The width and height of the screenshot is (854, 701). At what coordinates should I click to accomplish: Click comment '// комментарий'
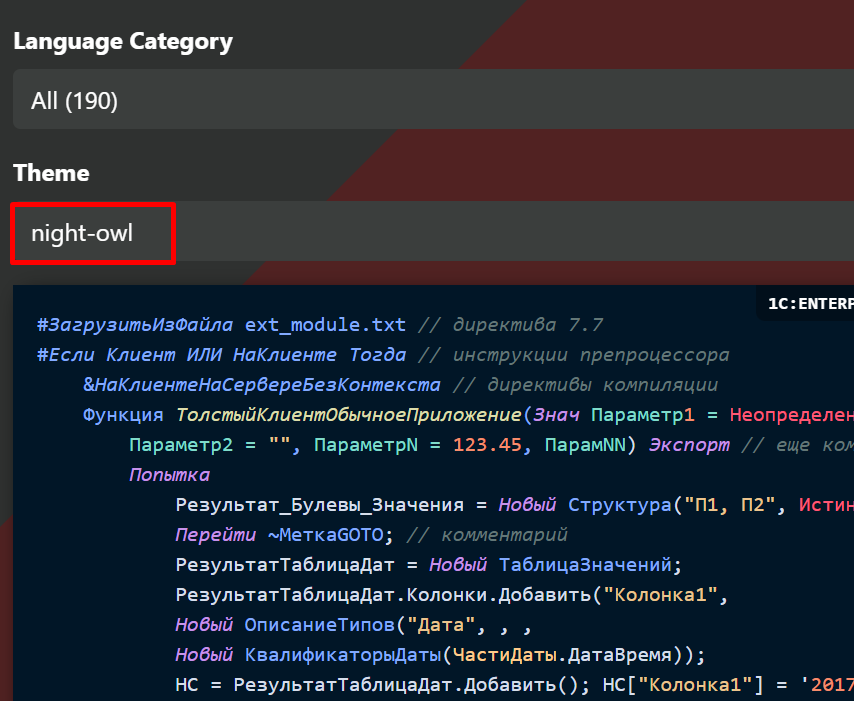click(487, 535)
